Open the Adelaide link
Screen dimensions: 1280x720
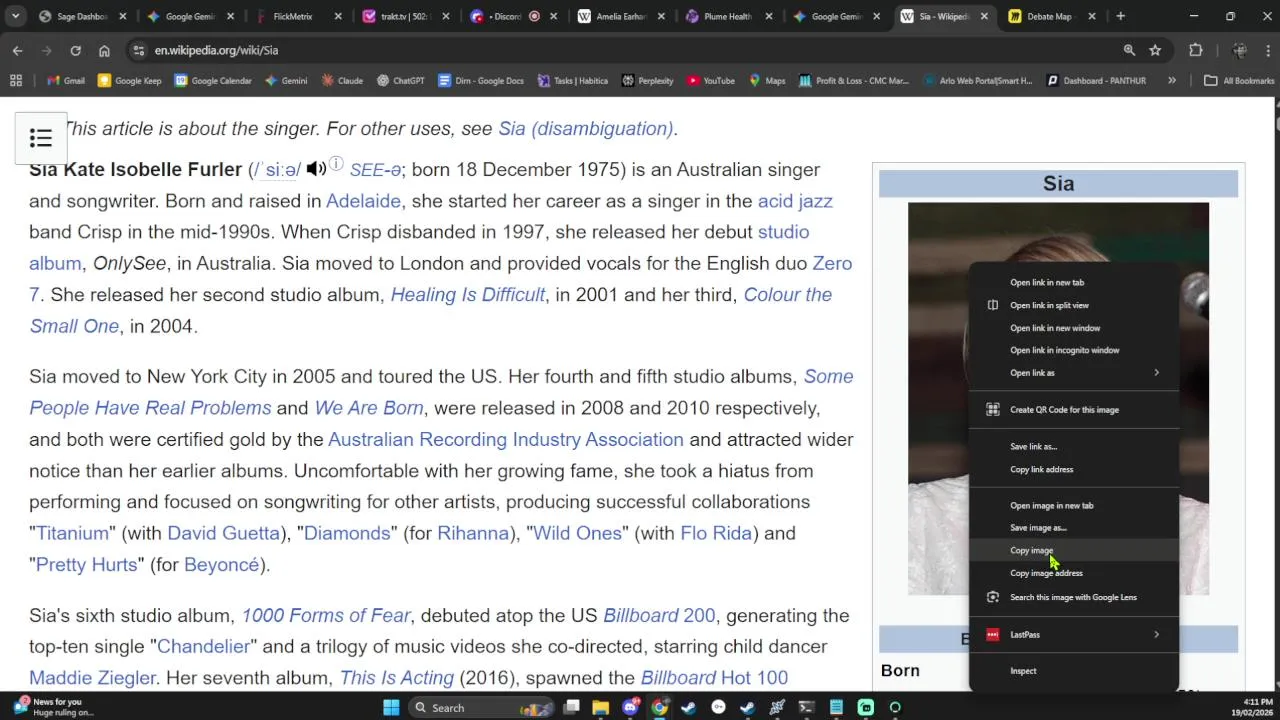363,201
